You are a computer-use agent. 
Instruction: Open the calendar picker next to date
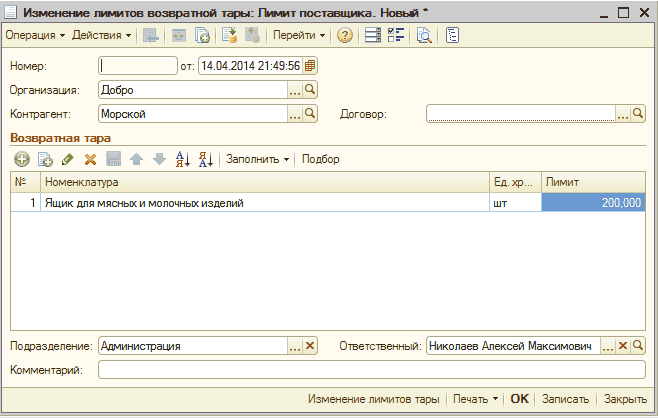(310, 66)
